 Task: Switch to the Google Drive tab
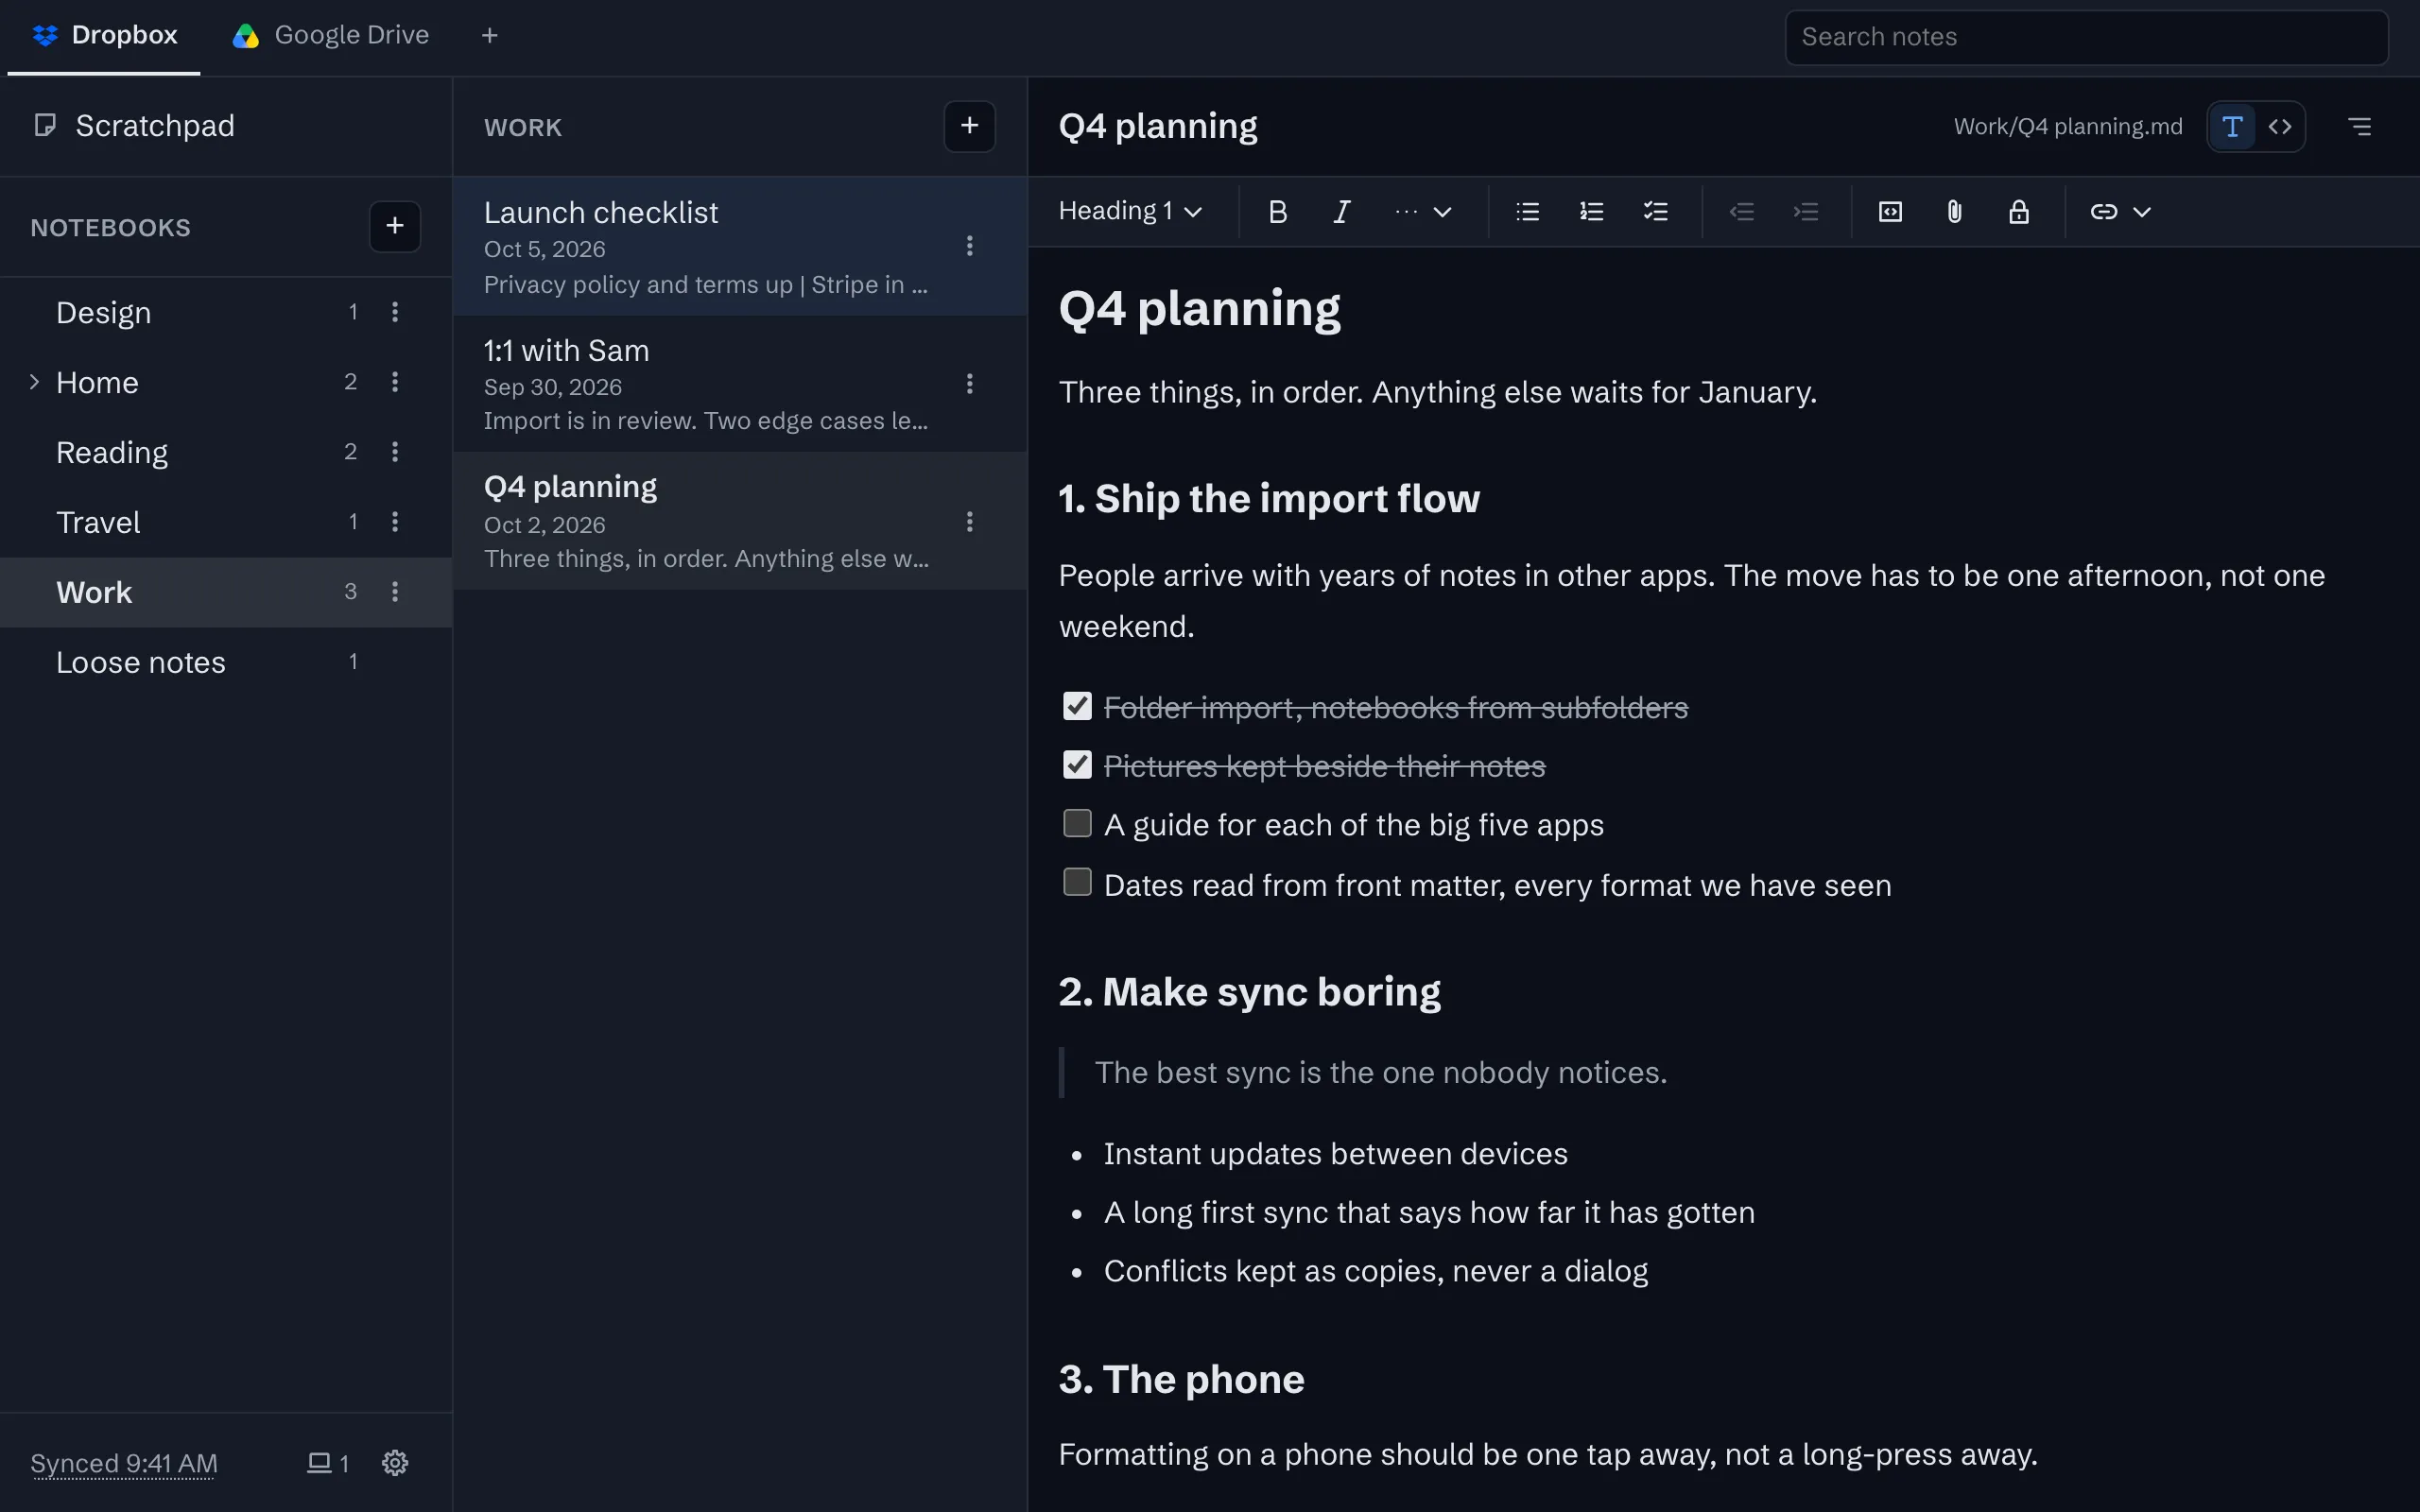[x=331, y=36]
